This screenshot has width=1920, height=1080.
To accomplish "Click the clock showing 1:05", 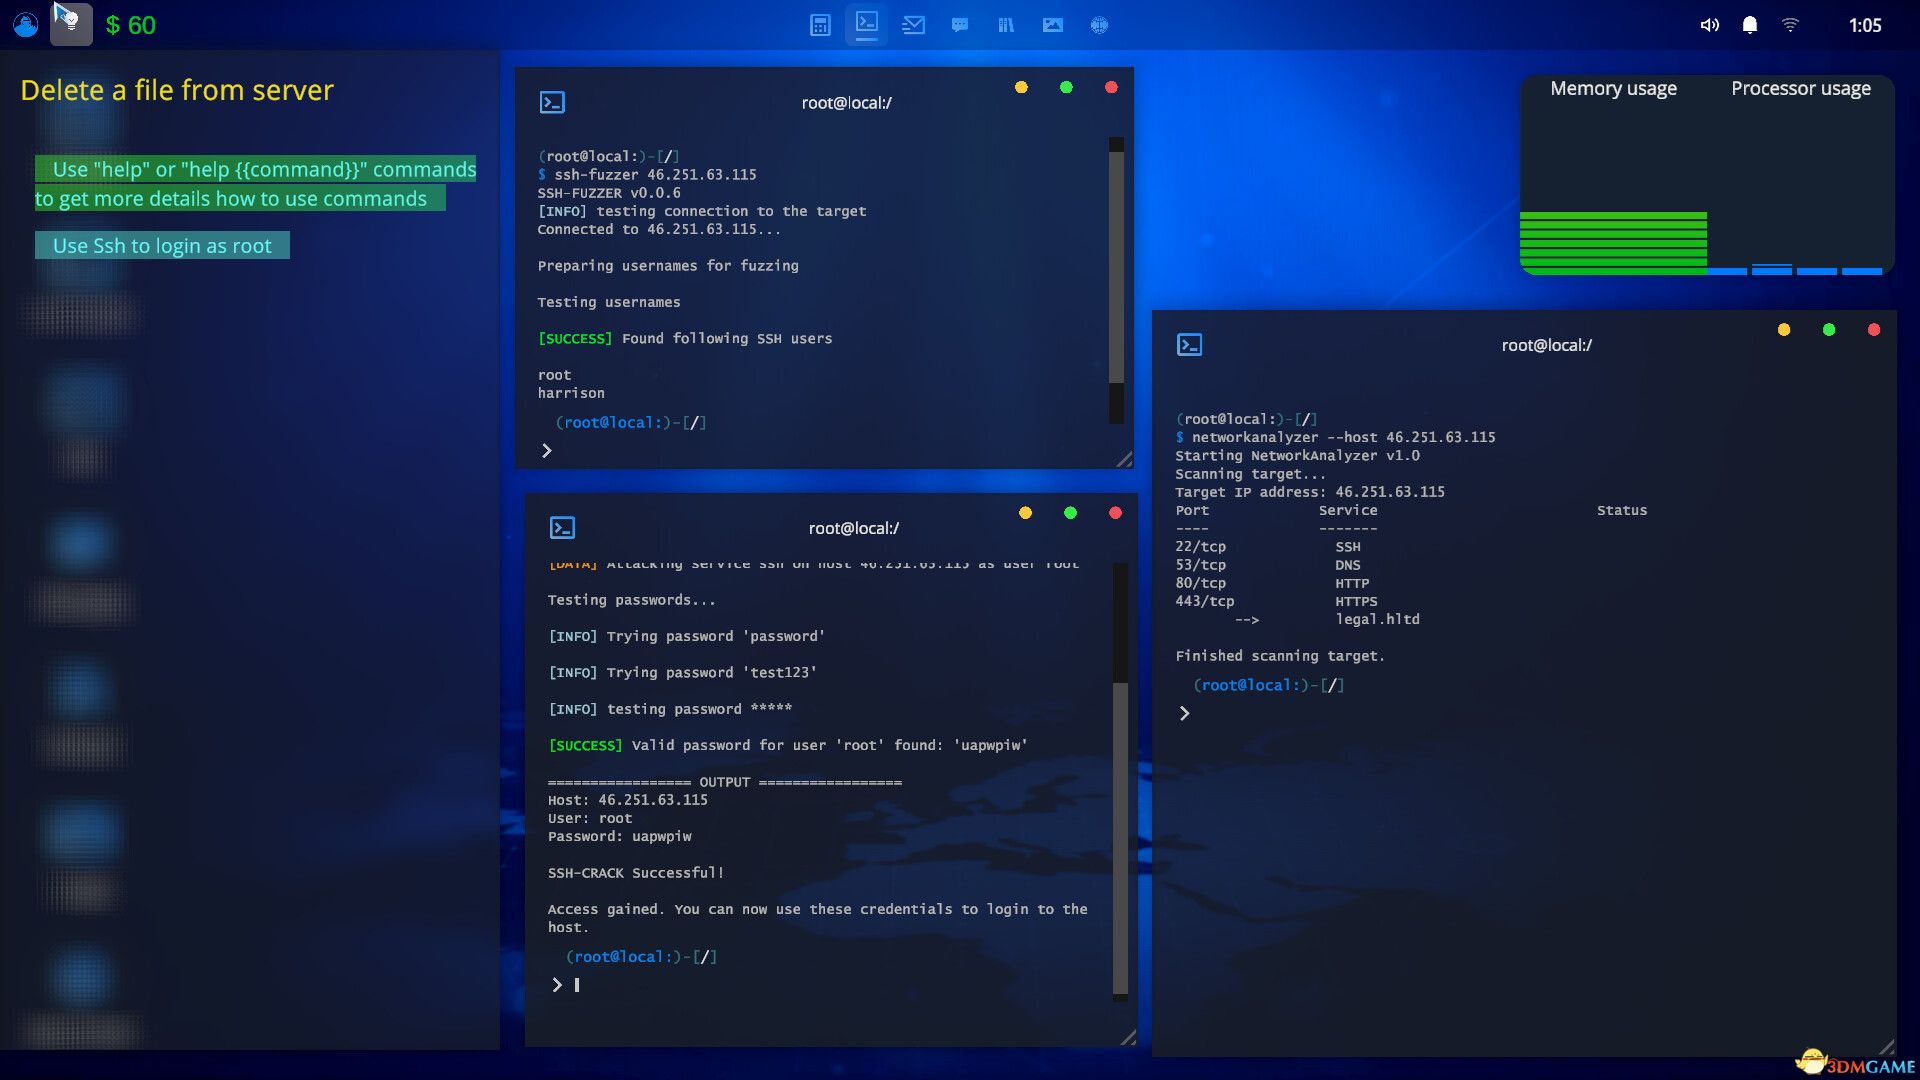I will point(1868,24).
